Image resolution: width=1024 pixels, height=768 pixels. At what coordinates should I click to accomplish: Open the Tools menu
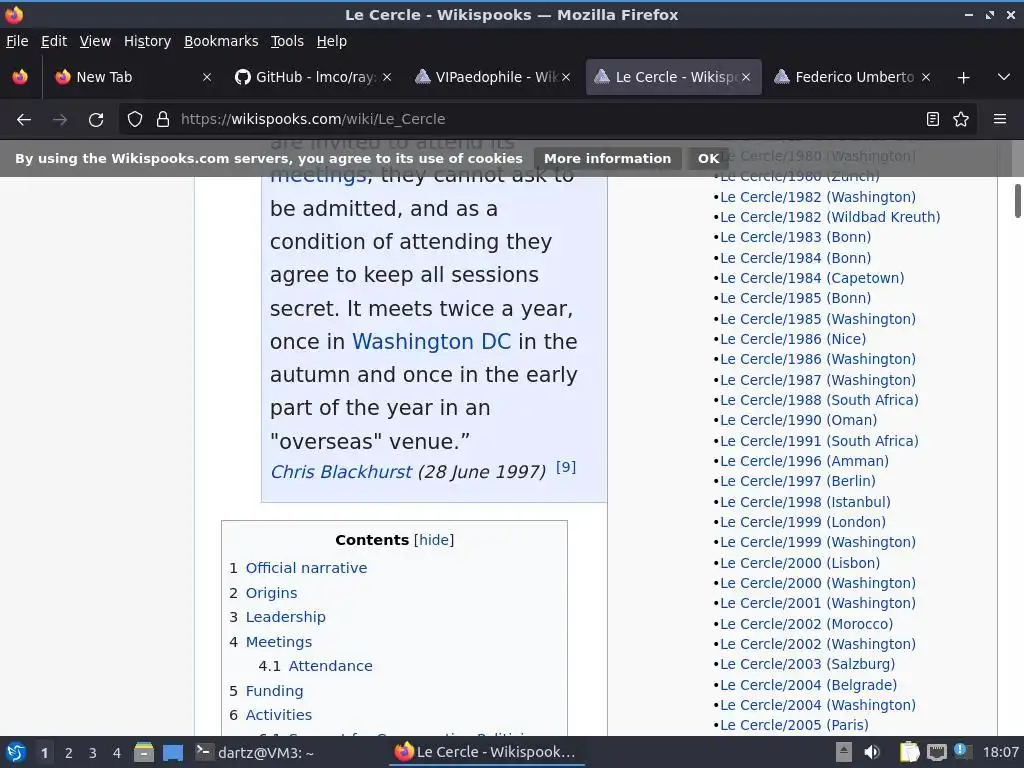click(287, 41)
